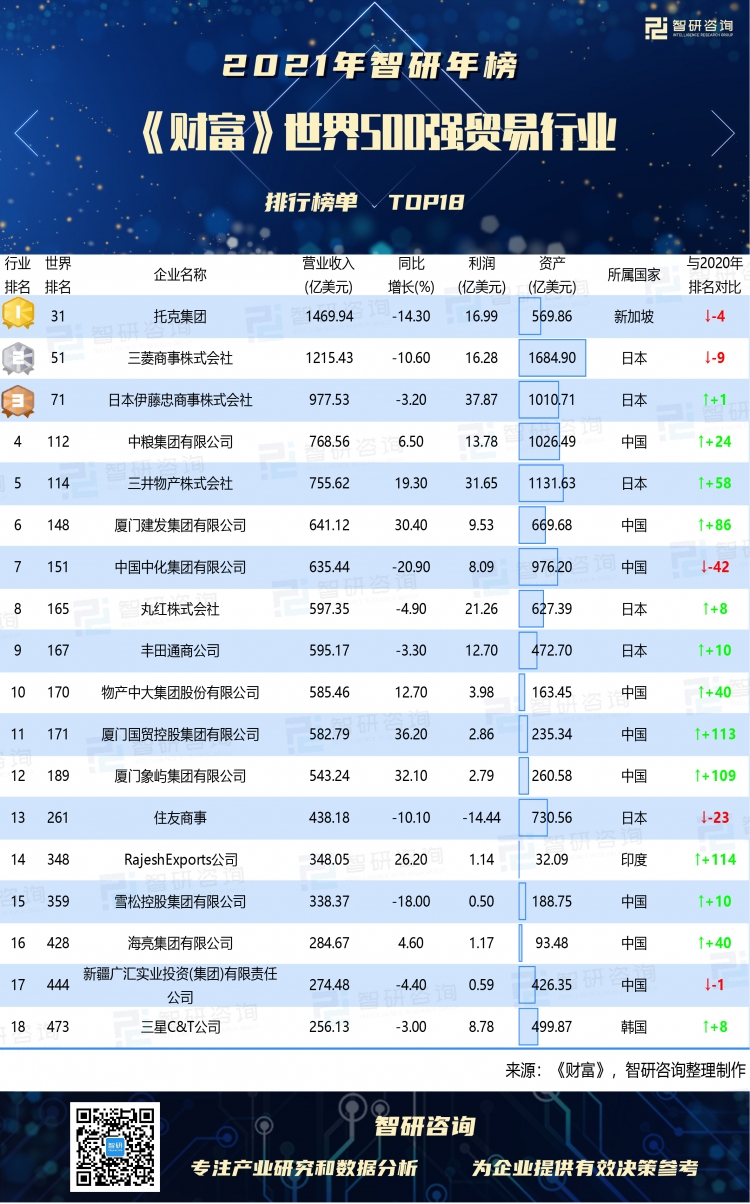Click company name 住友商事
Viewport: 750px width, 1204px height.
(180, 818)
